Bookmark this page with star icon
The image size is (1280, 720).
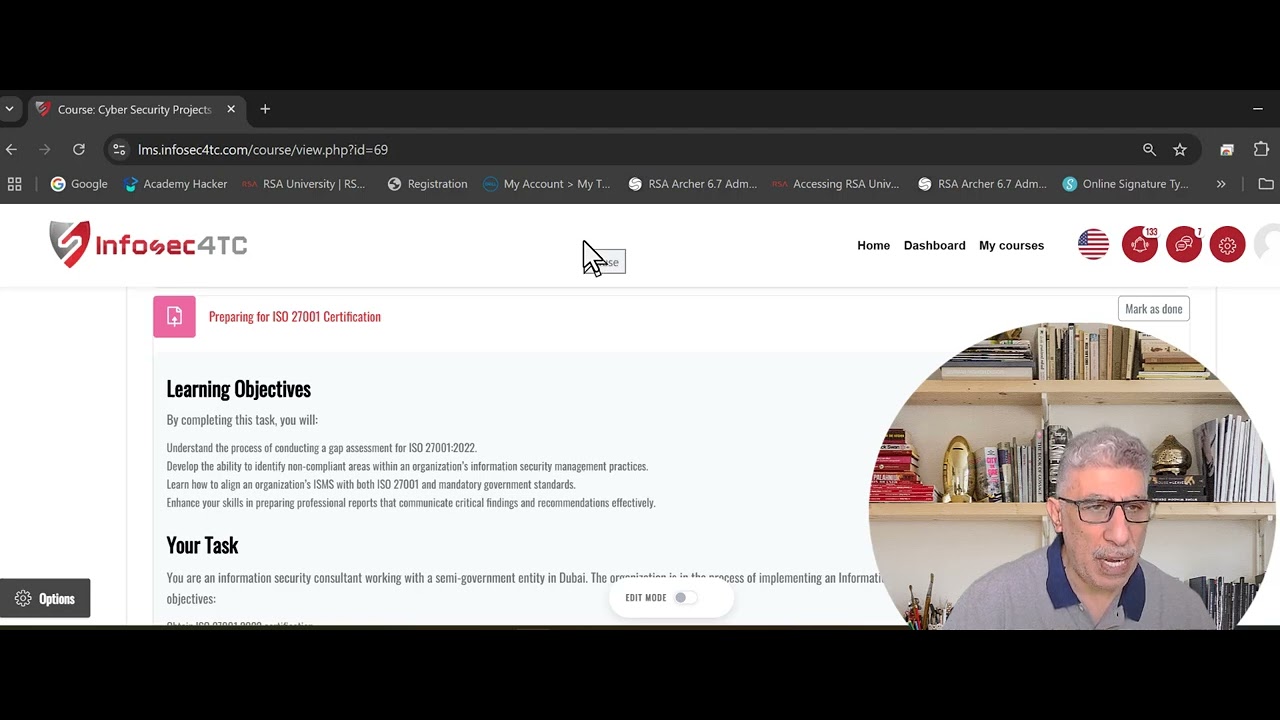tap(1180, 149)
